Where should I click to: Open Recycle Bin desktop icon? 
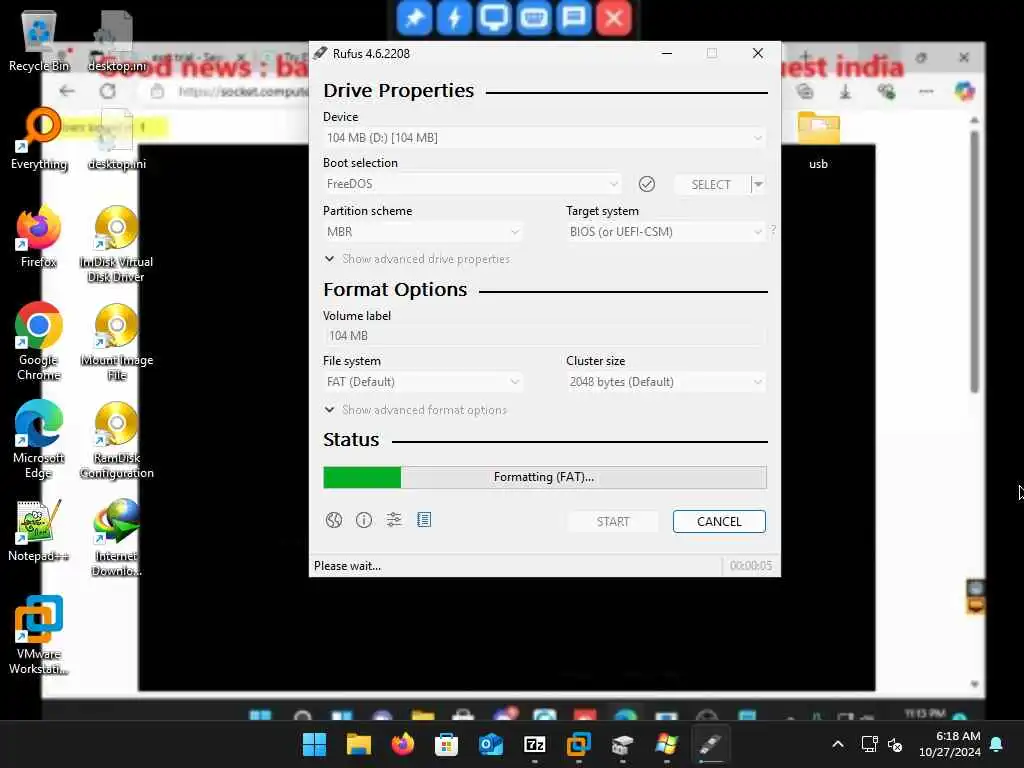coord(39,40)
